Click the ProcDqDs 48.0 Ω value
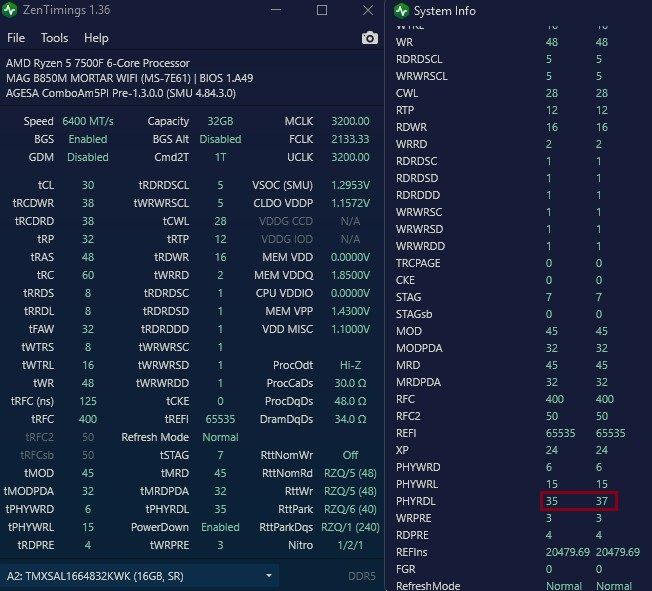The width and height of the screenshot is (652, 591). (x=350, y=401)
